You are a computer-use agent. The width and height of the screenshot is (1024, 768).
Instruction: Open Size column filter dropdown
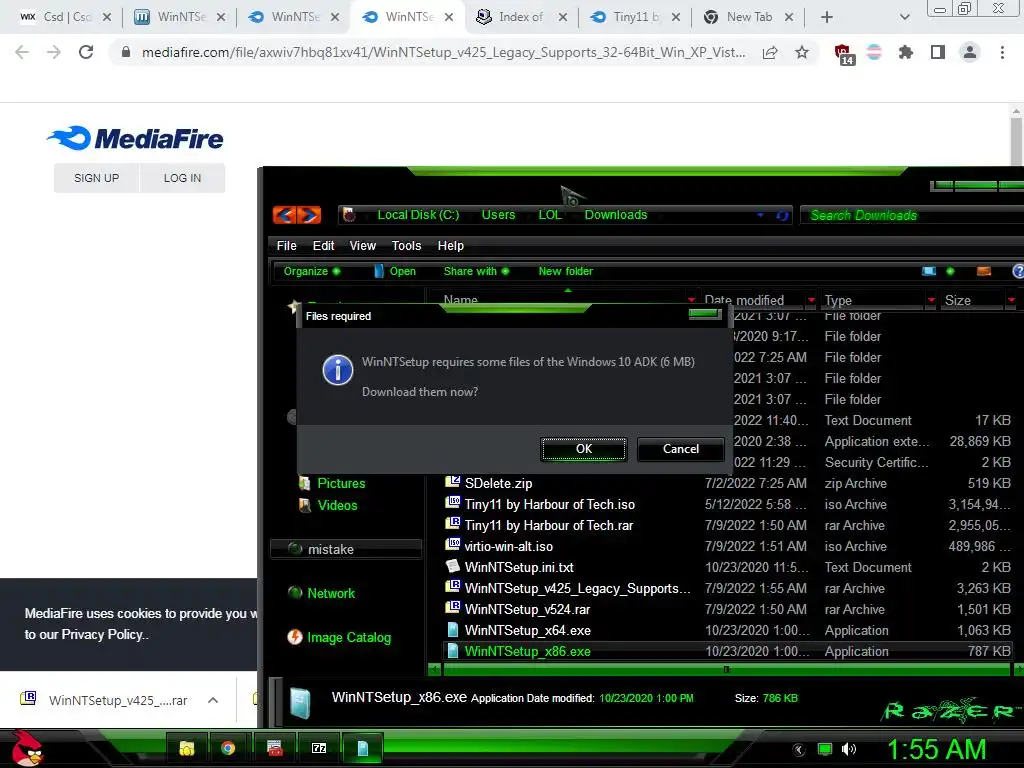pos(1011,300)
